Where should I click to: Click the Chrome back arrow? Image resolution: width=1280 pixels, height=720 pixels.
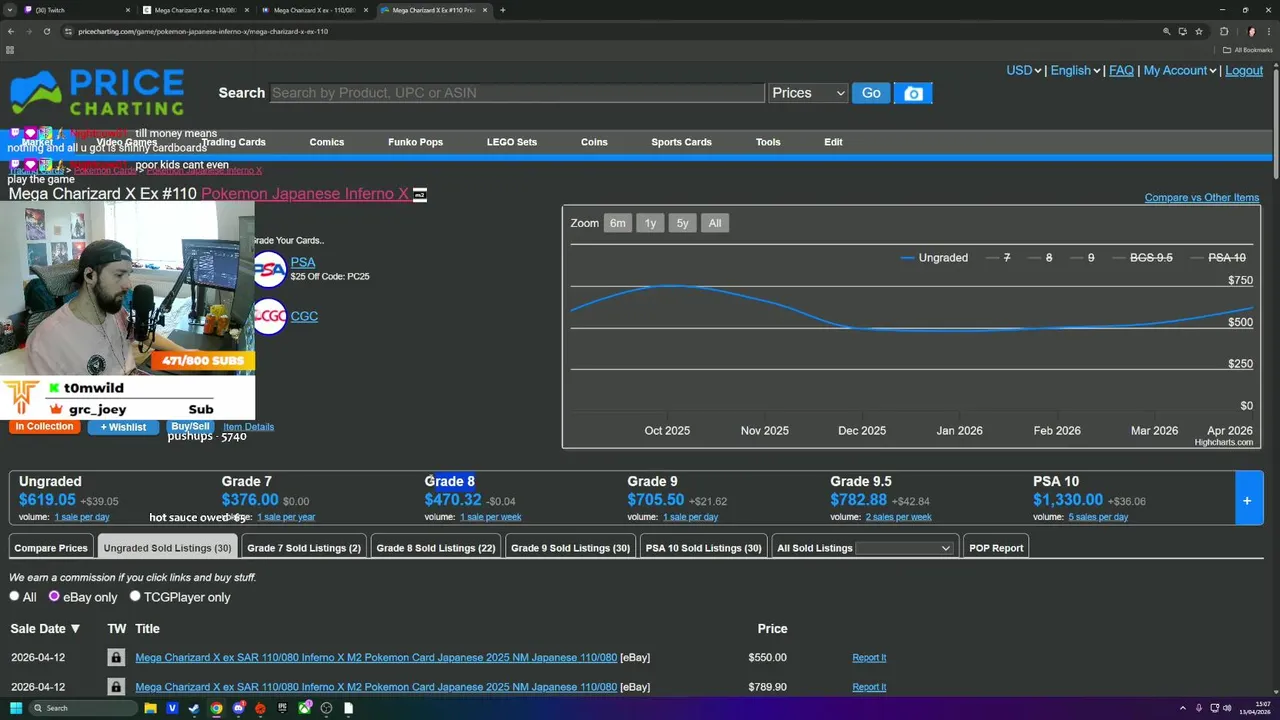coord(11,31)
